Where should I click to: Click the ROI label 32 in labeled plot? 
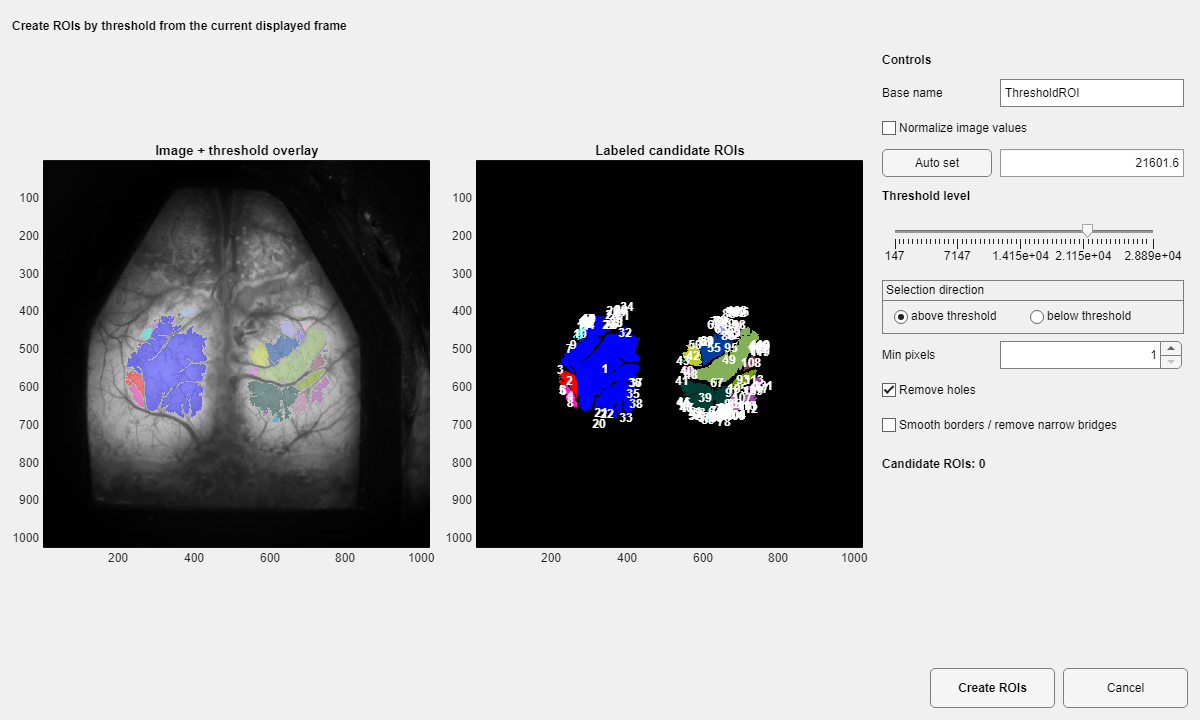[625, 333]
